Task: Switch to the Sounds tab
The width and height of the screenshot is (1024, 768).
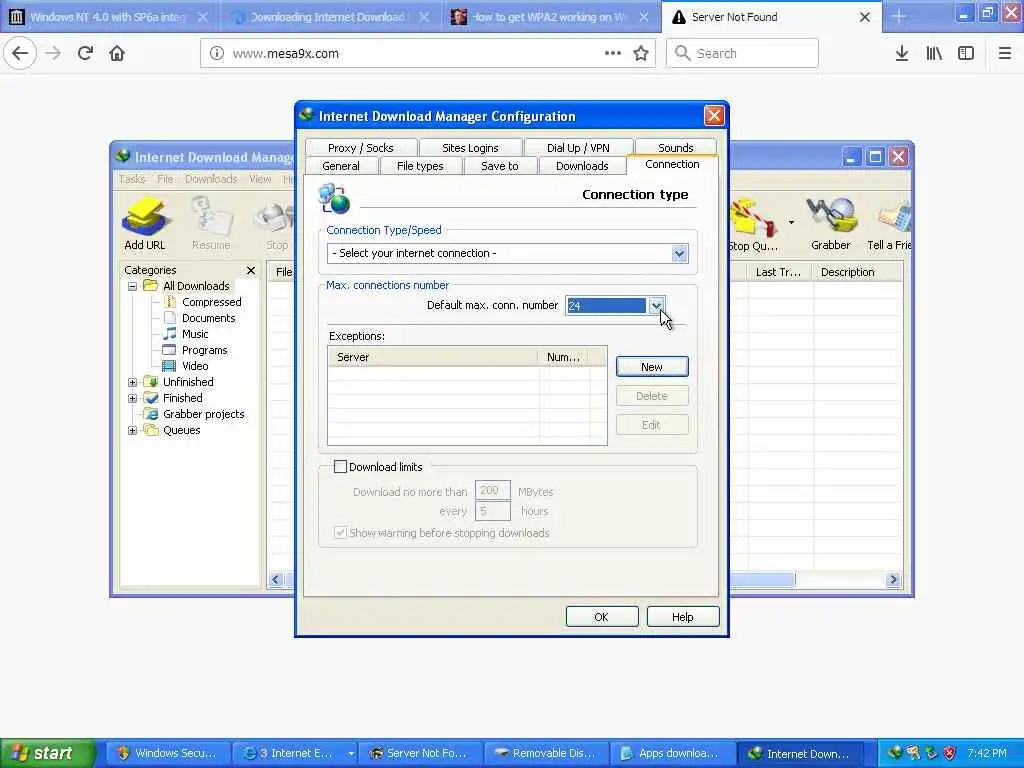Action: pyautogui.click(x=675, y=148)
